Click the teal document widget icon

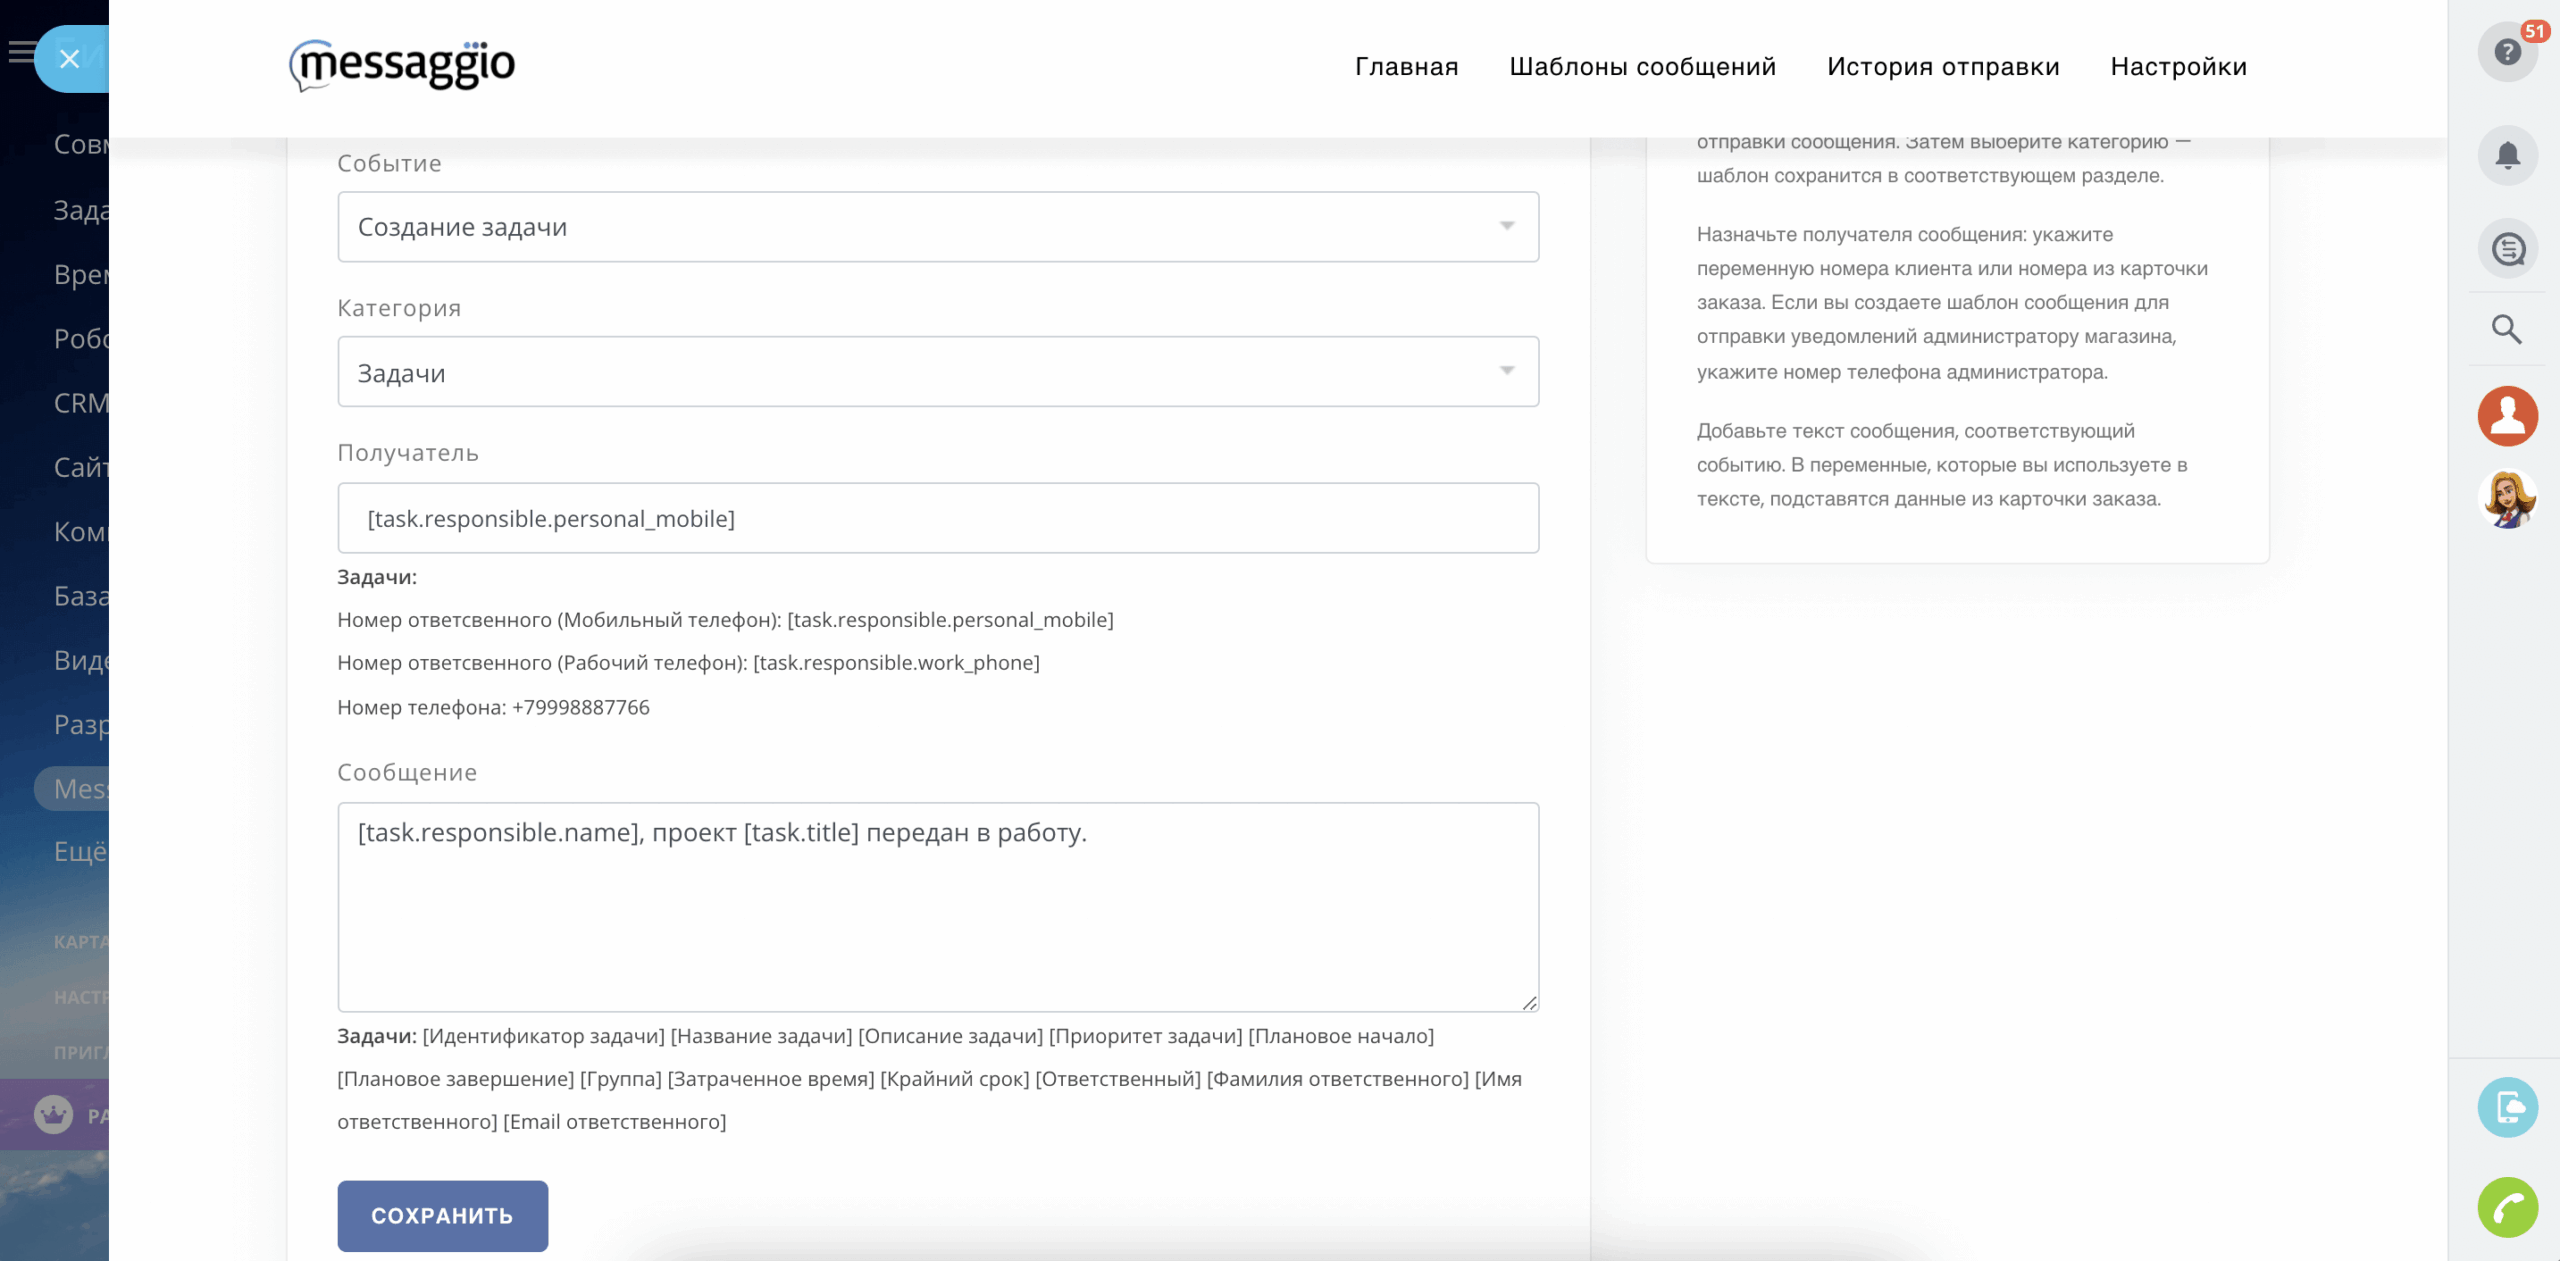pos(2507,1108)
